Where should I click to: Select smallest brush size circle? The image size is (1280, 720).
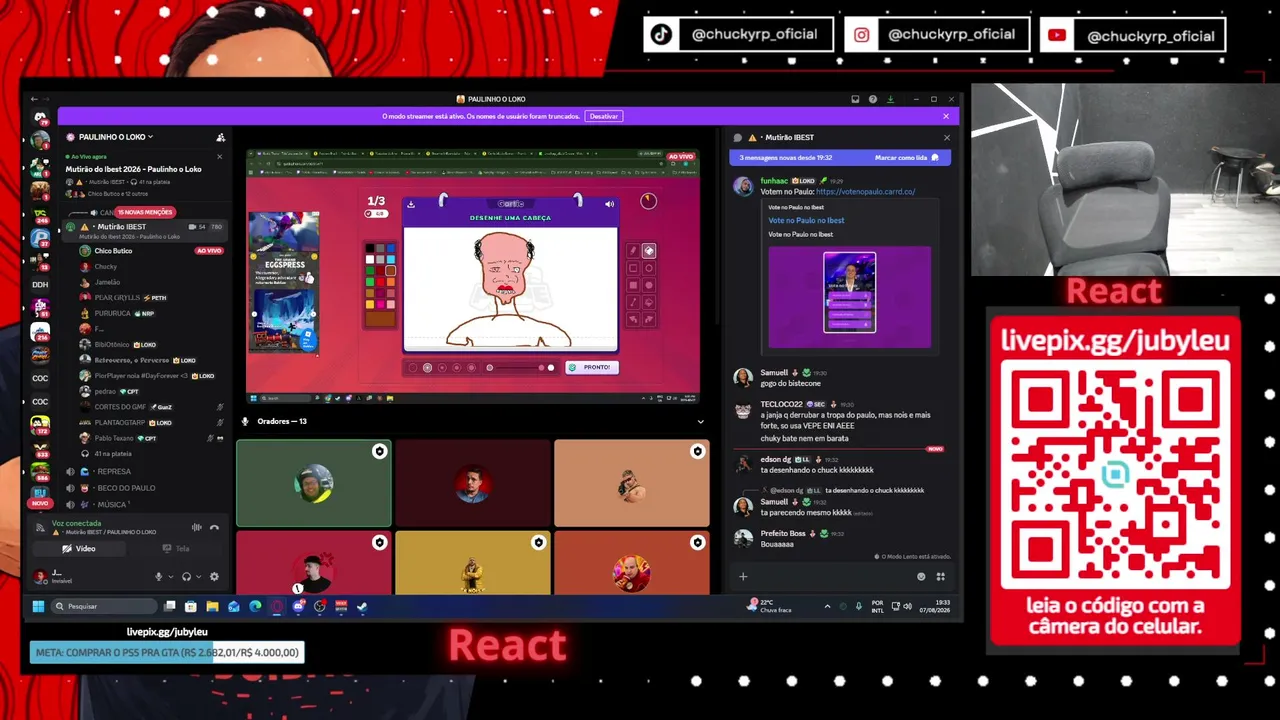click(413, 367)
